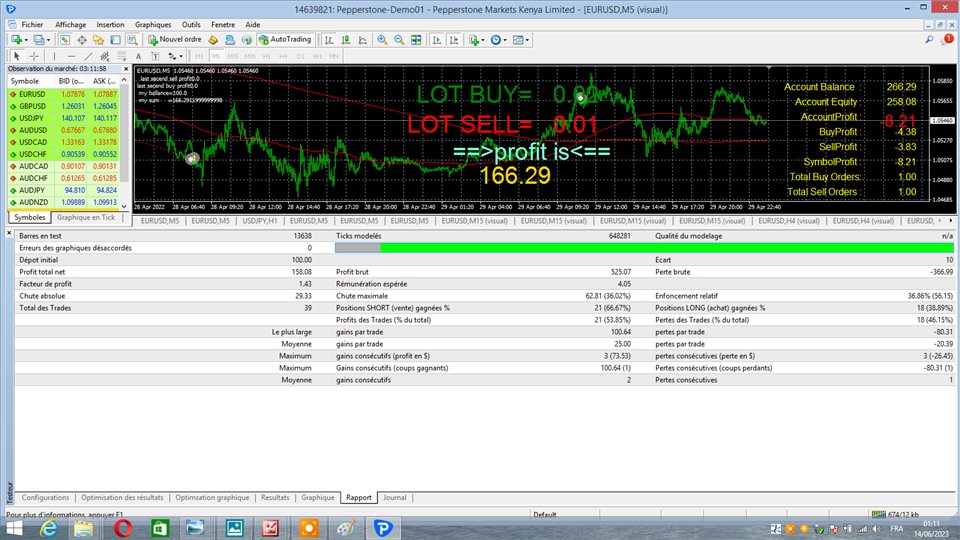Open the indicators list dropdown

coord(476,40)
